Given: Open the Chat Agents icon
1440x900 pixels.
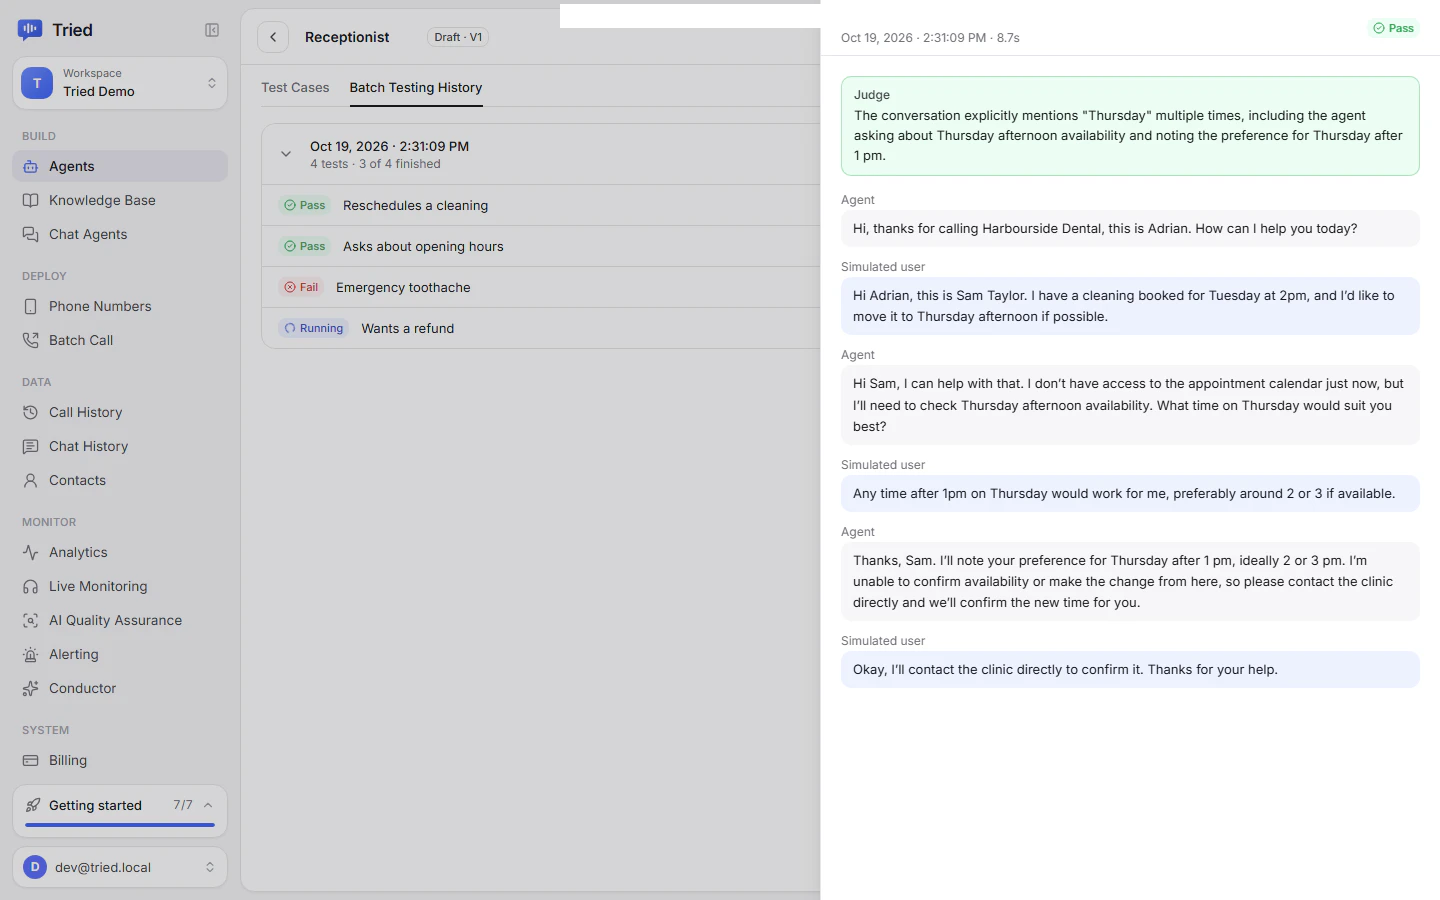Looking at the screenshot, I should [31, 234].
